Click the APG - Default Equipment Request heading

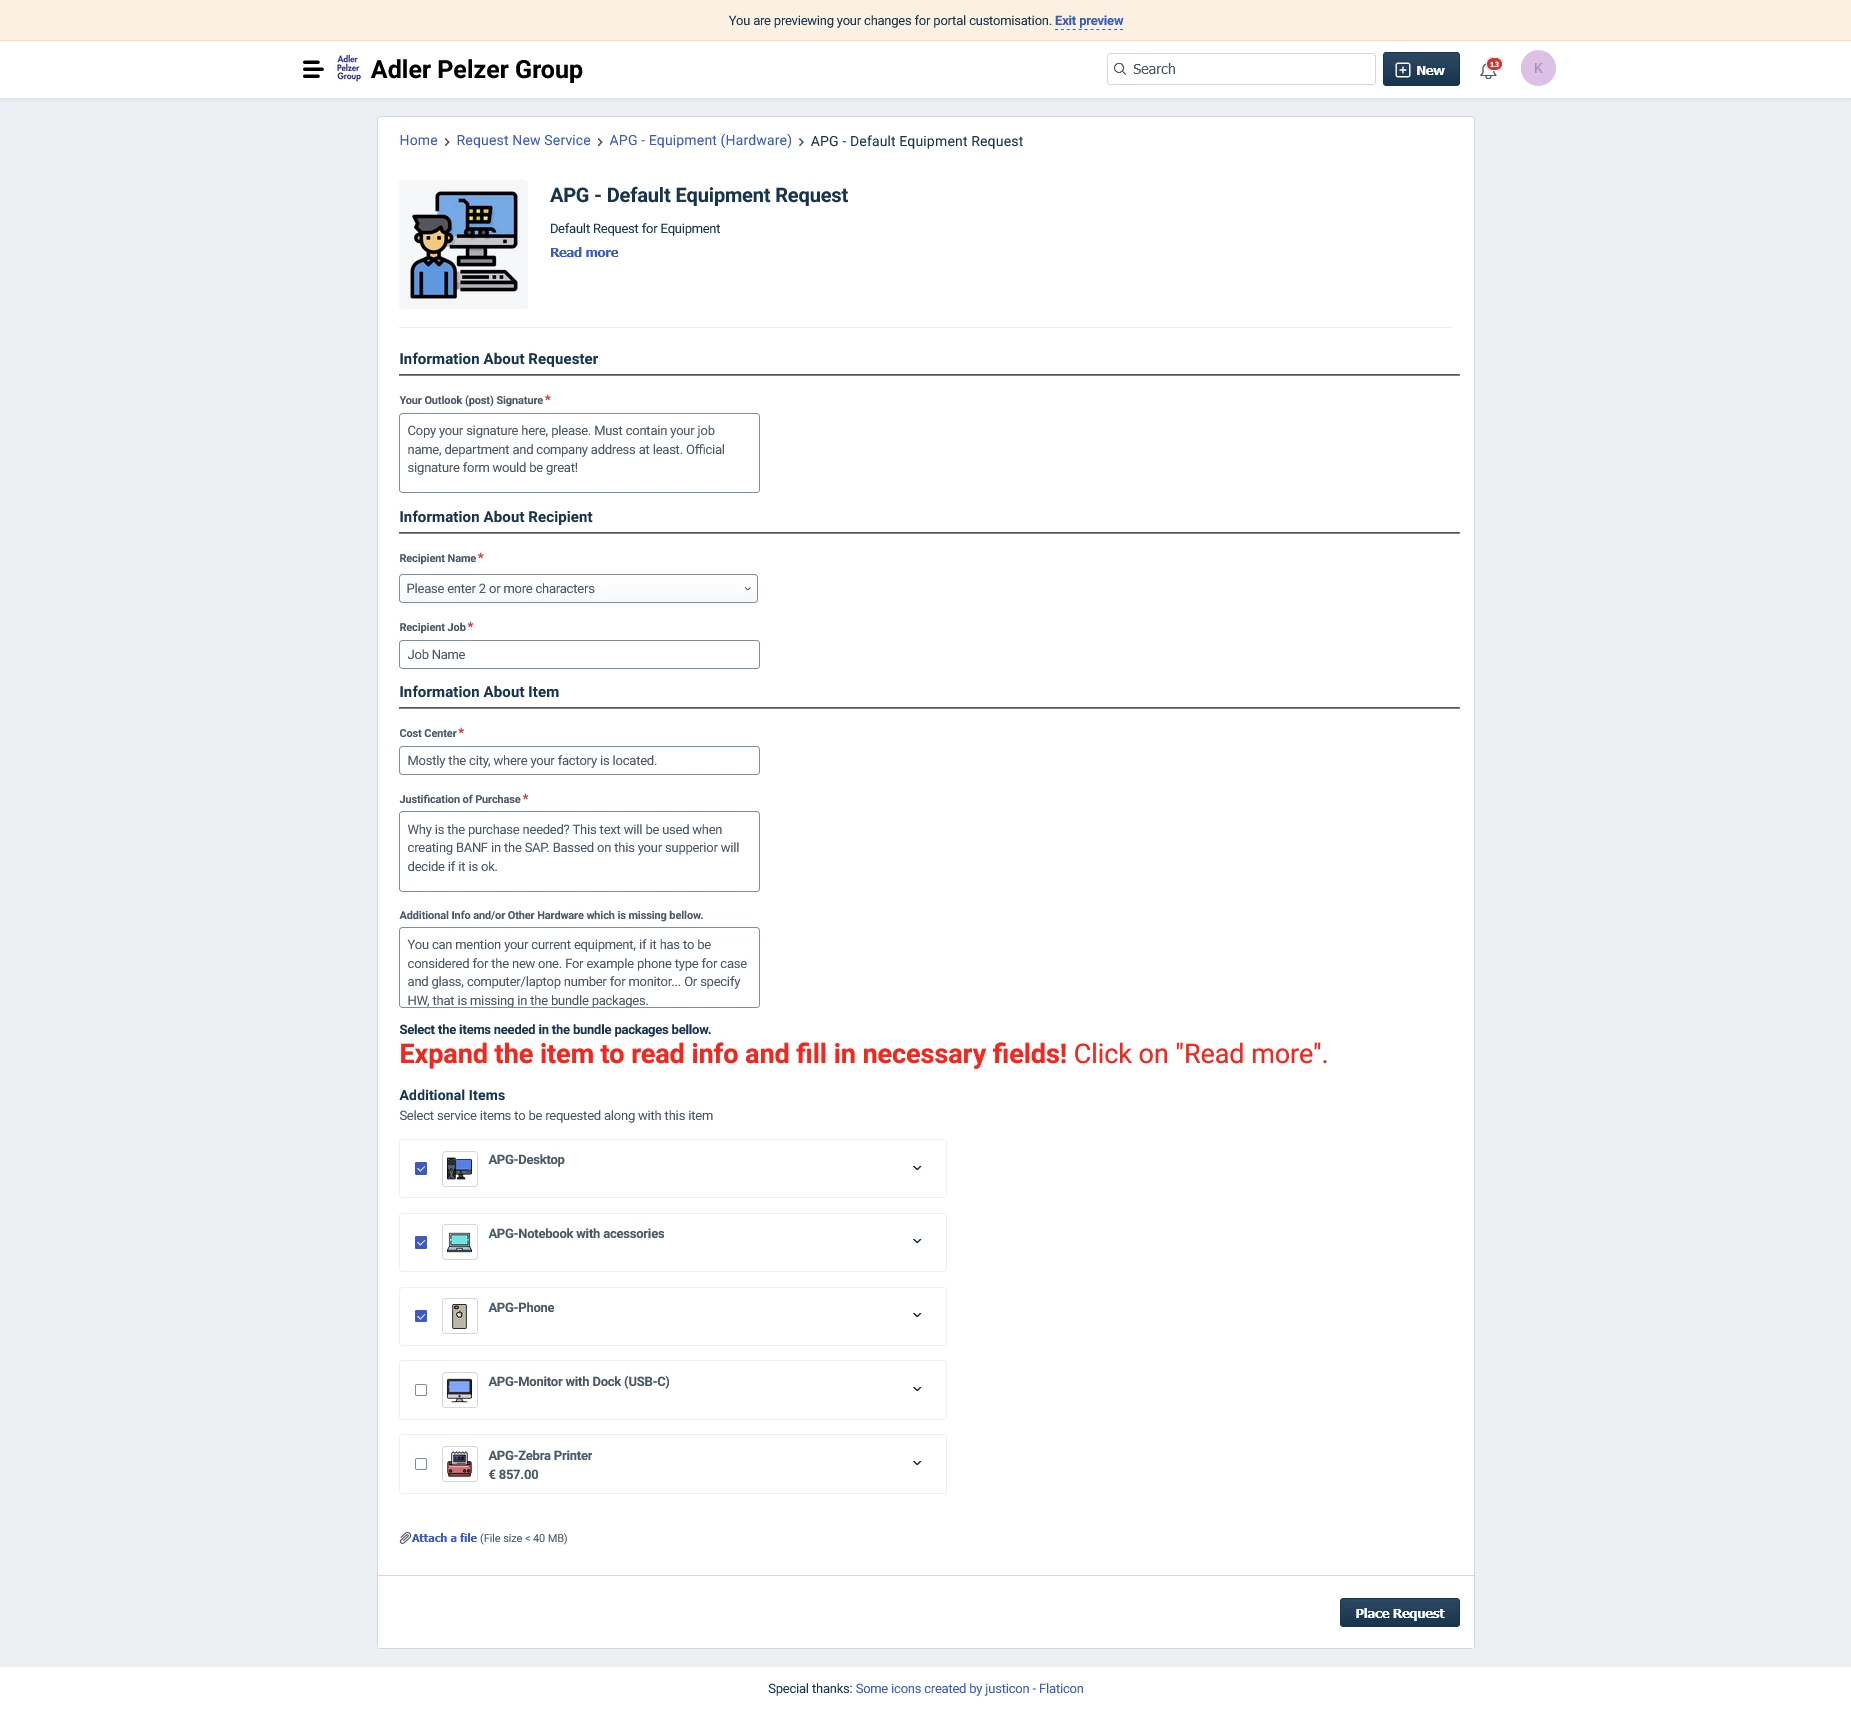[x=698, y=195]
